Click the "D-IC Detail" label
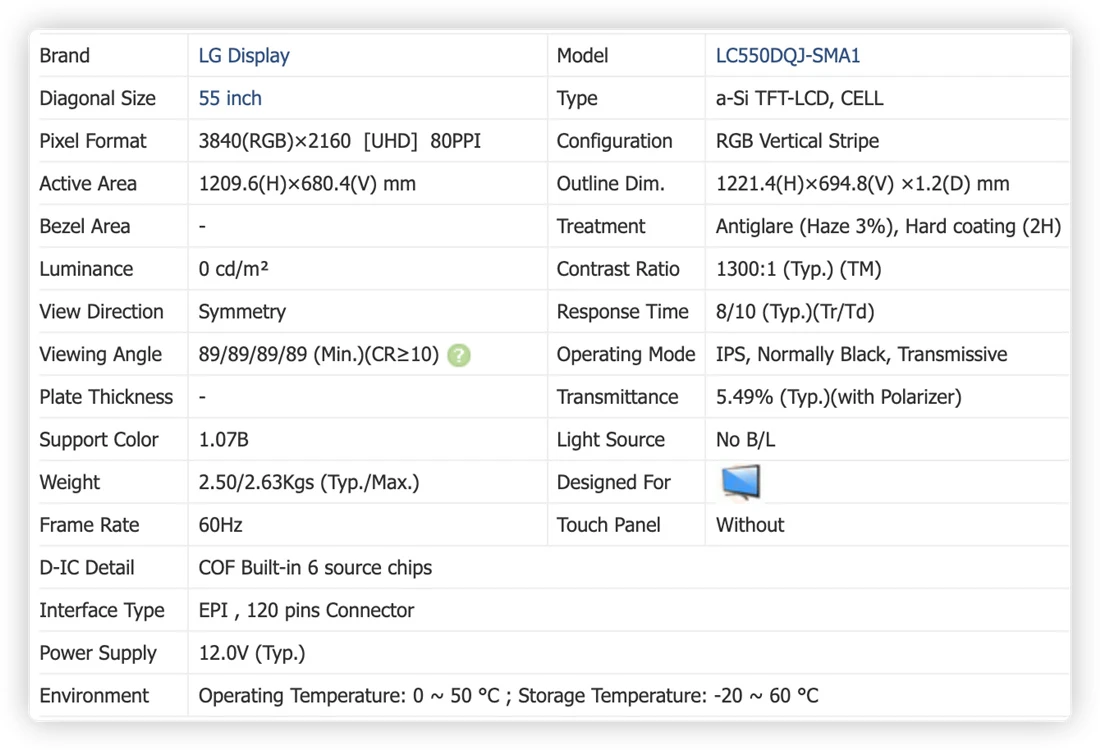 [86, 568]
